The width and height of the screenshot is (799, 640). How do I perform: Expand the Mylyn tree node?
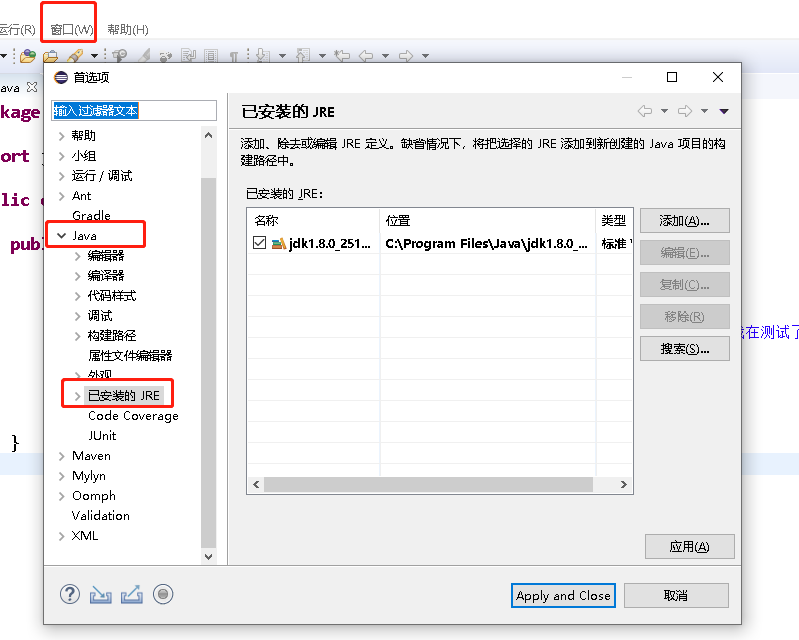[x=62, y=476]
